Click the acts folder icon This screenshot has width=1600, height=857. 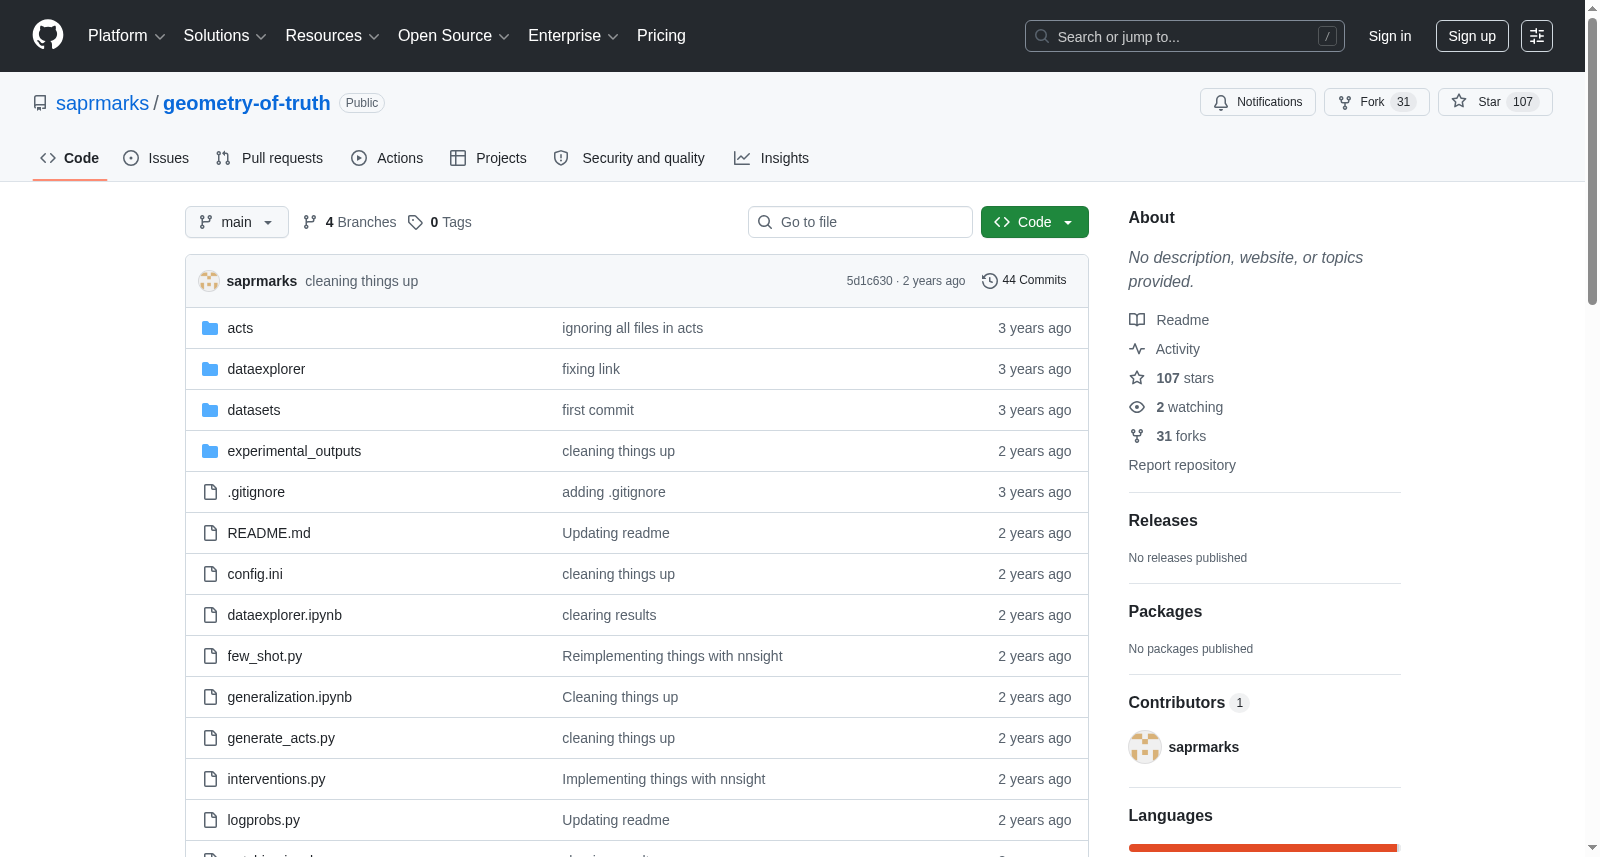tap(210, 328)
